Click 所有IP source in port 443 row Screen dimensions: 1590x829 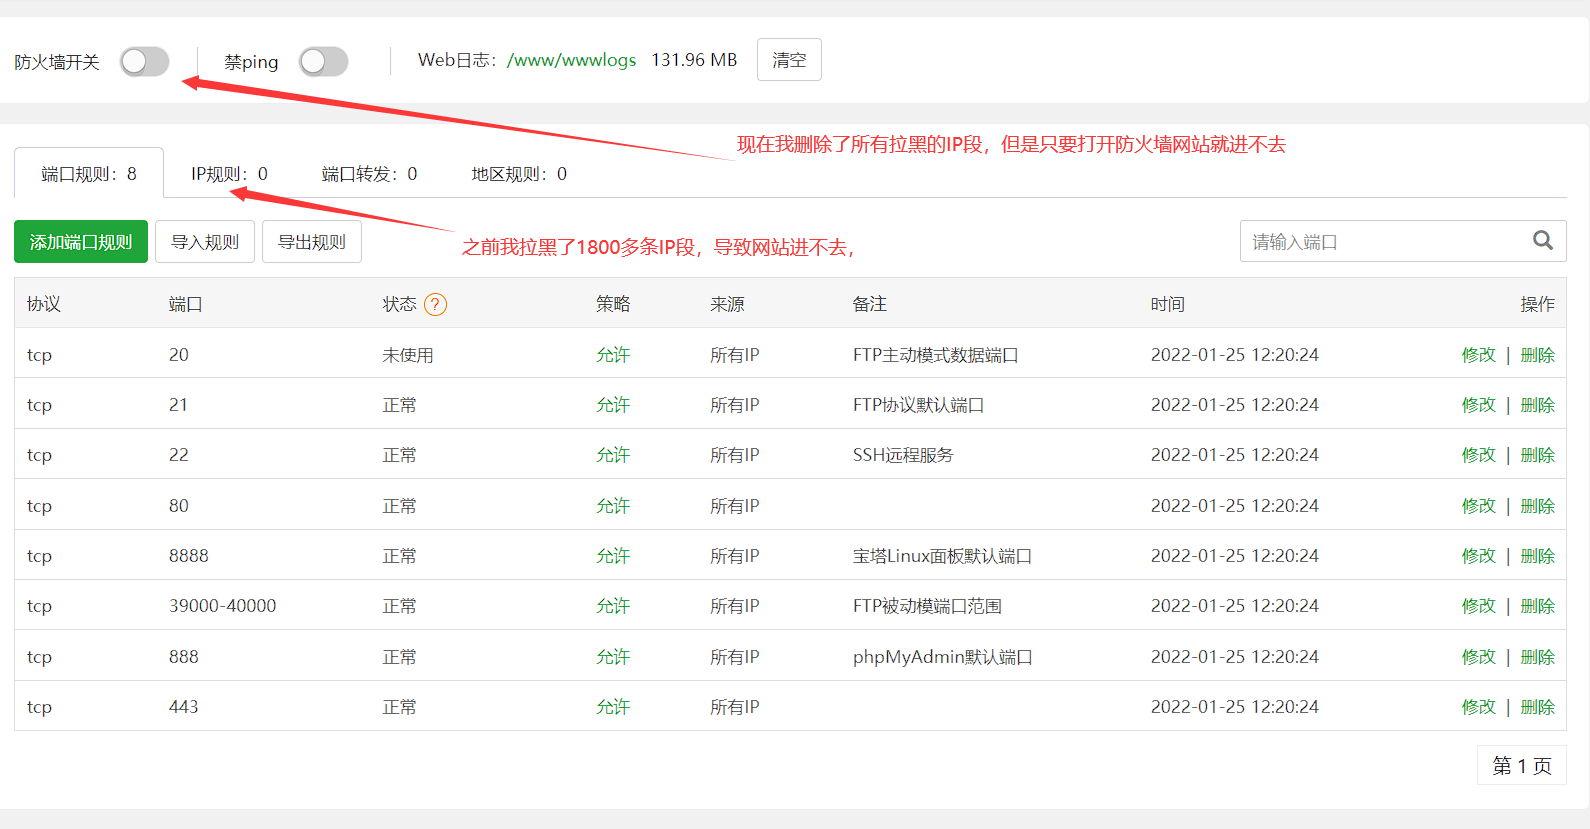(735, 707)
